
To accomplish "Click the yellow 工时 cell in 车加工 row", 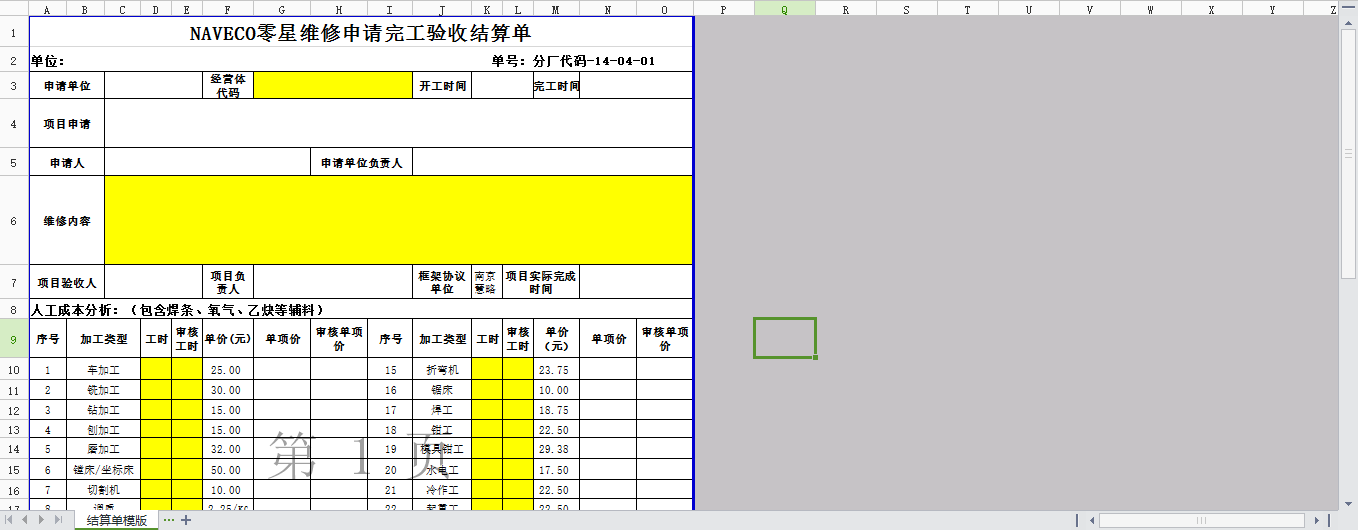I will pyautogui.click(x=156, y=370).
